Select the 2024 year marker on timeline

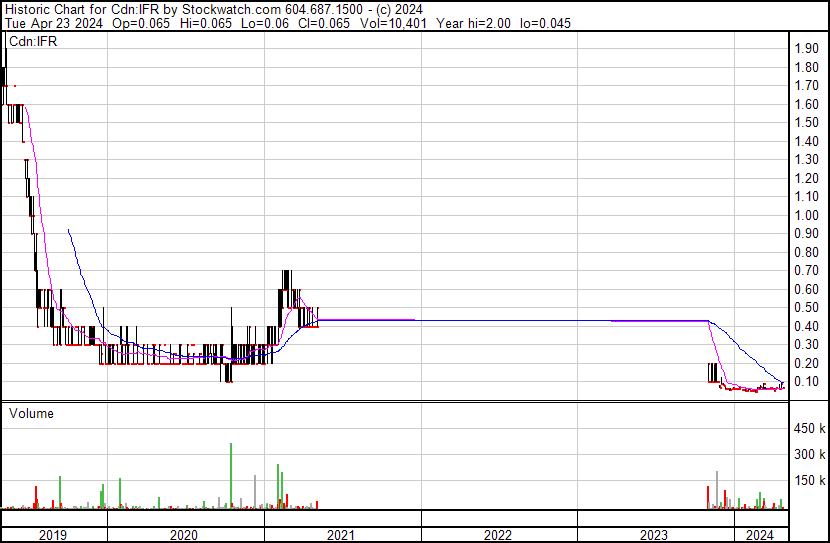(760, 535)
